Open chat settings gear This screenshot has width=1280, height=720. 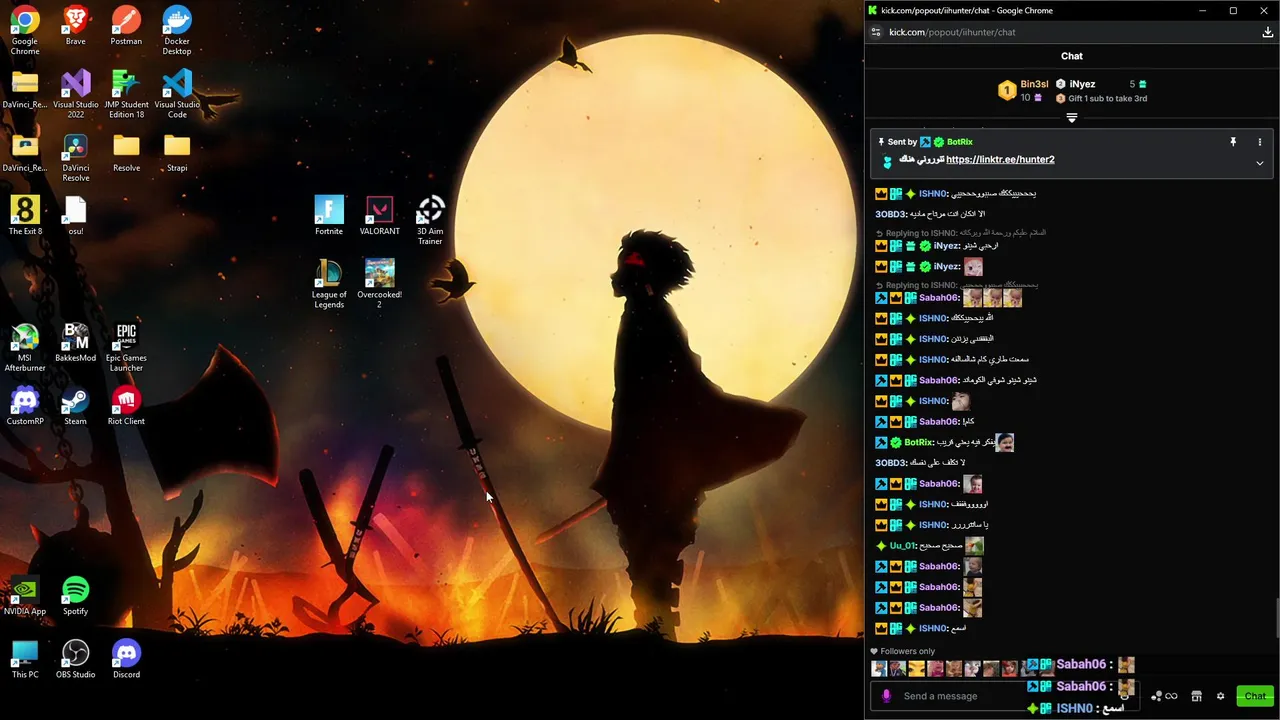tap(1220, 696)
